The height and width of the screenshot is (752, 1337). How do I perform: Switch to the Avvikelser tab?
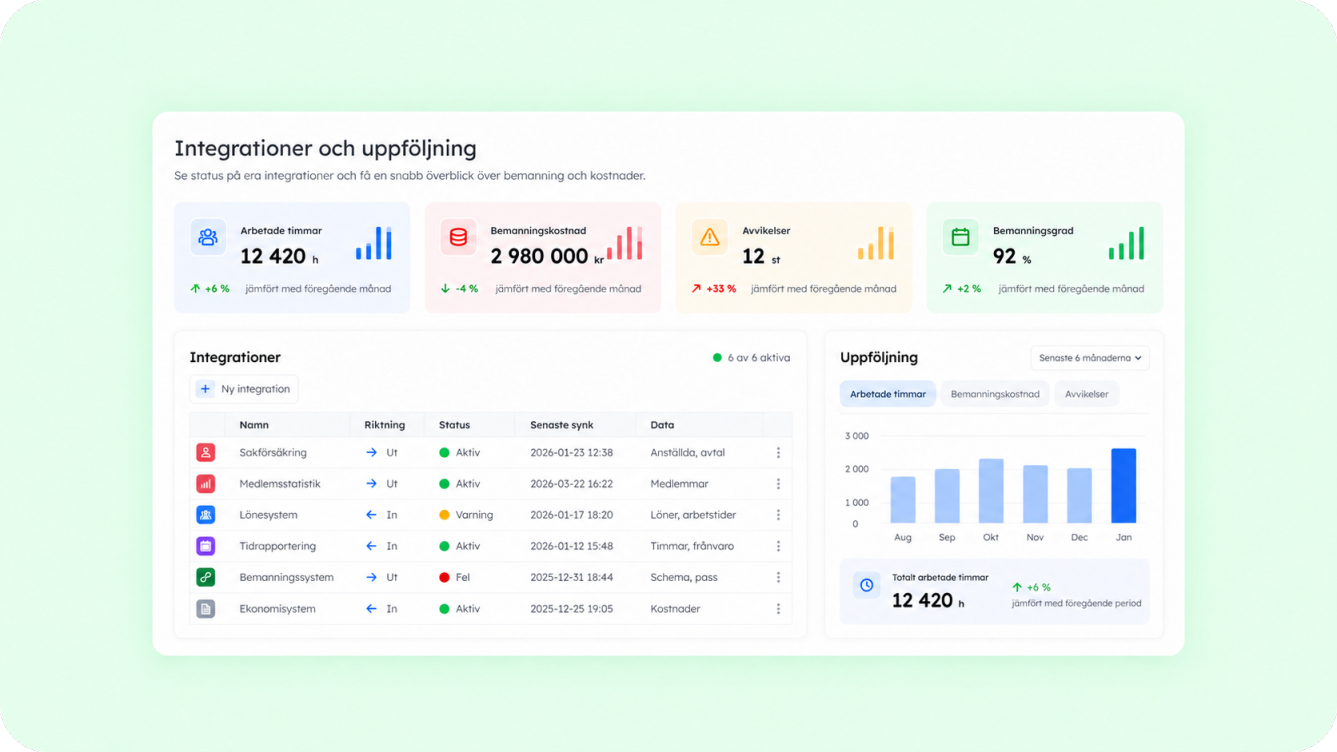(x=1086, y=394)
